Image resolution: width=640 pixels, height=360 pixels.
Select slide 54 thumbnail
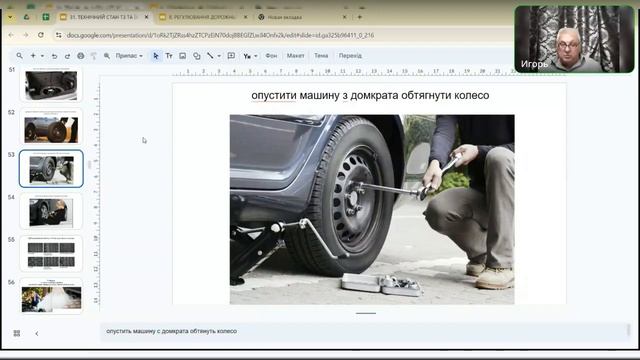[x=51, y=211]
